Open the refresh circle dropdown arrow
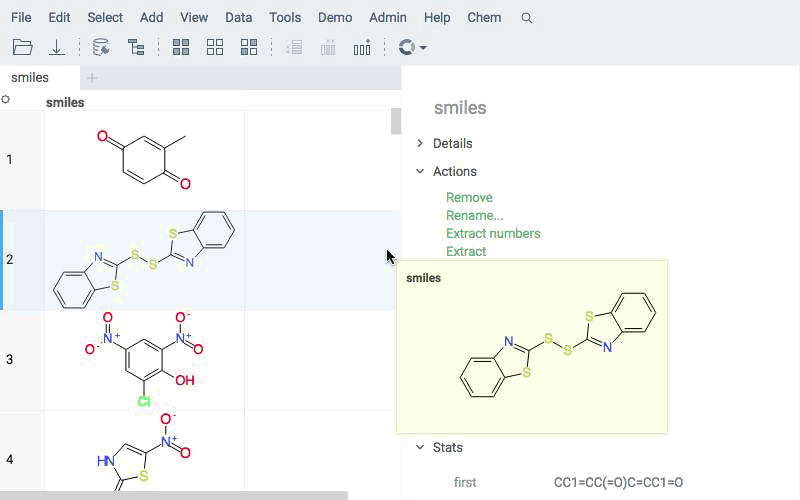800x500 pixels. click(x=424, y=47)
